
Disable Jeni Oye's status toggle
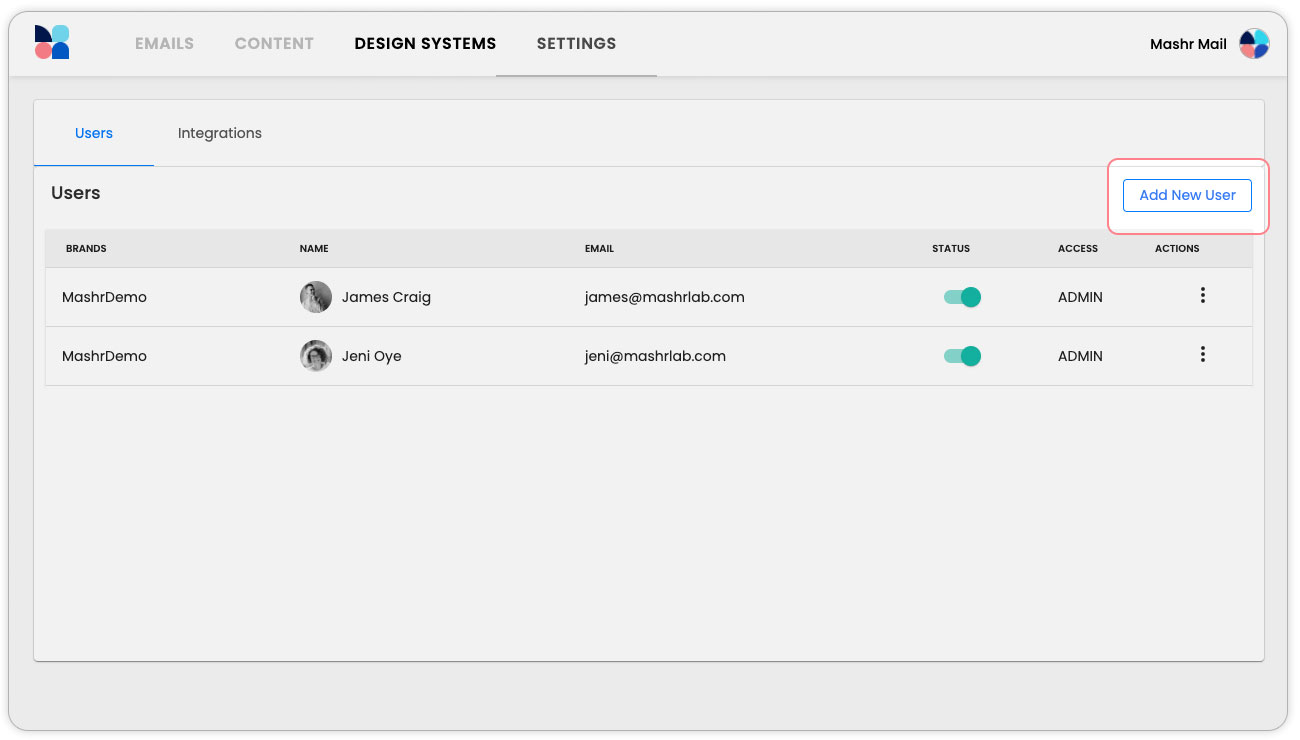(x=962, y=356)
